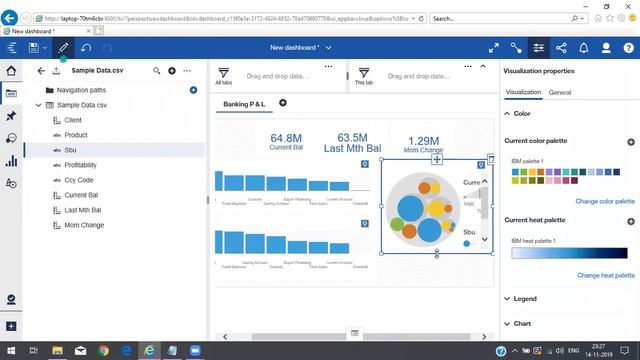
Task: Open the Sources panel in sidebar
Action: click(11, 93)
